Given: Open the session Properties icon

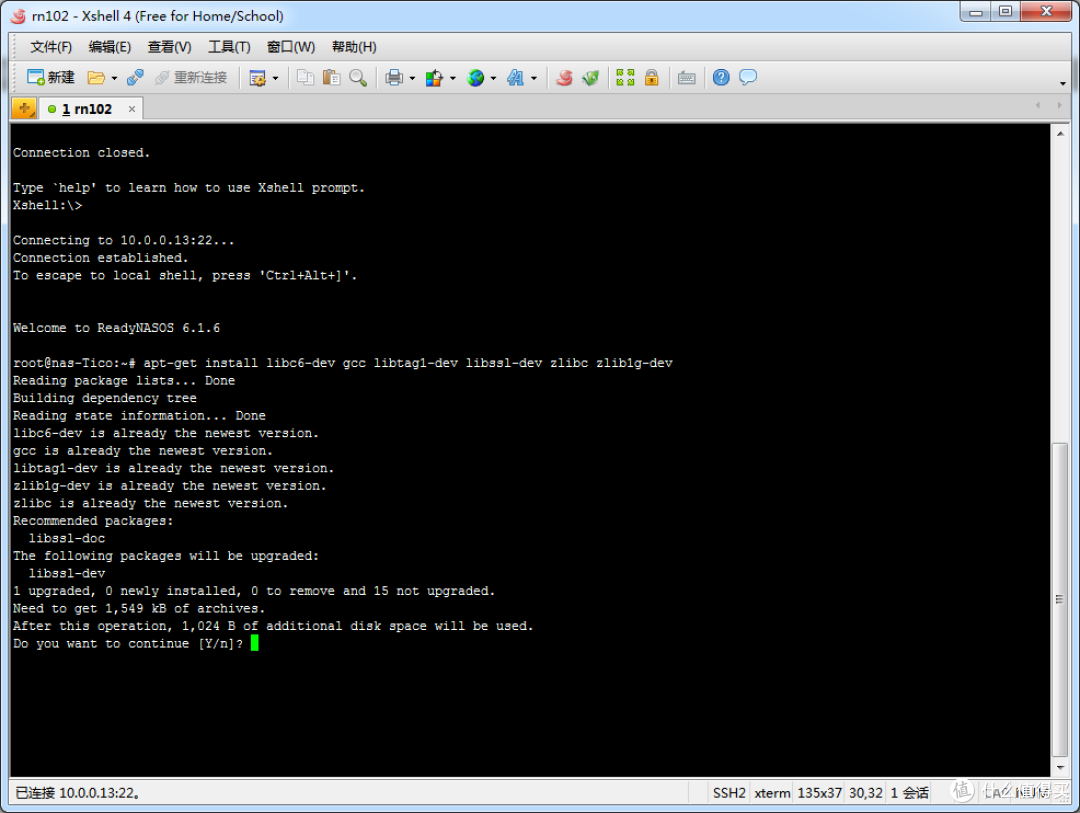Looking at the screenshot, I should 258,78.
